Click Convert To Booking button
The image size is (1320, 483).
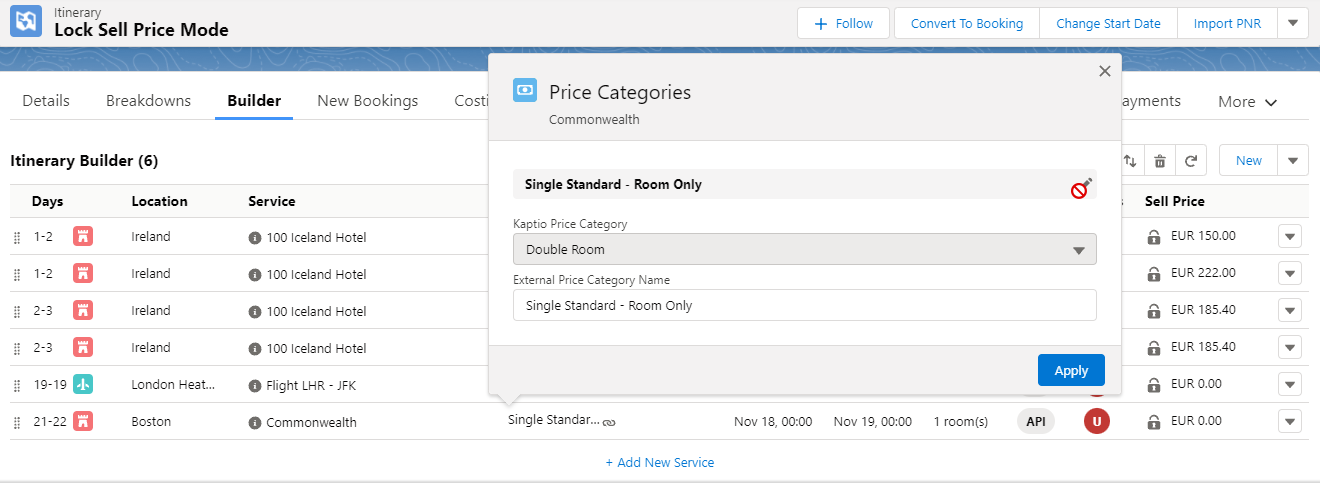967,23
